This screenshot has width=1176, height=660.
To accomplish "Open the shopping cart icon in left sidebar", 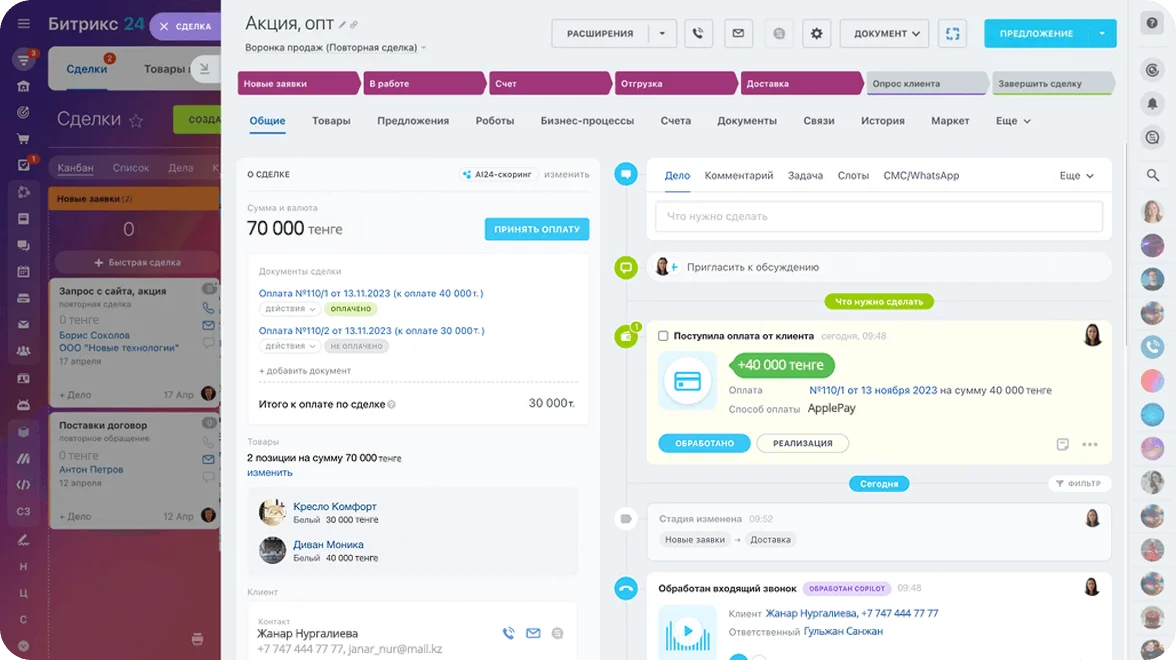I will [x=23, y=139].
